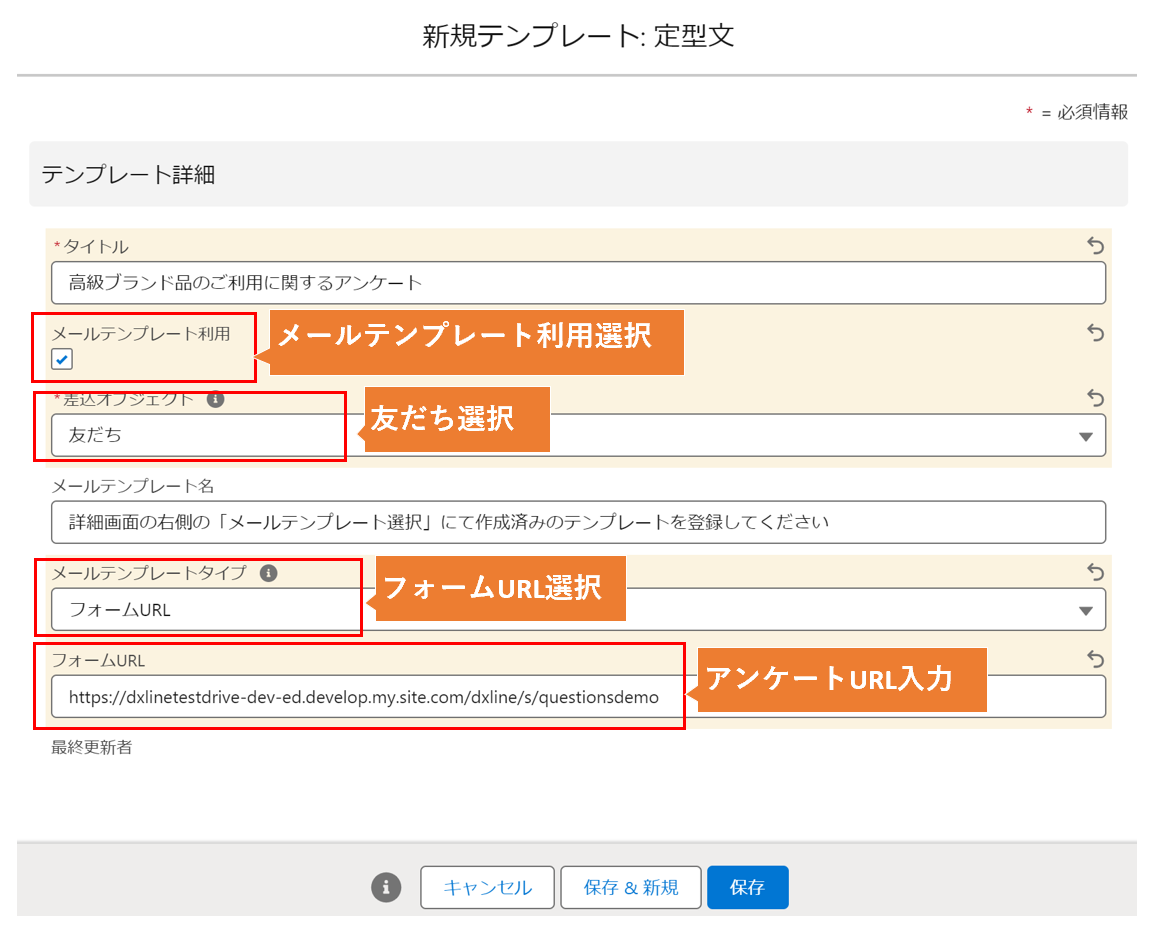Undo edits on the フォームURL field
The height and width of the screenshot is (937, 1158).
(x=1095, y=659)
